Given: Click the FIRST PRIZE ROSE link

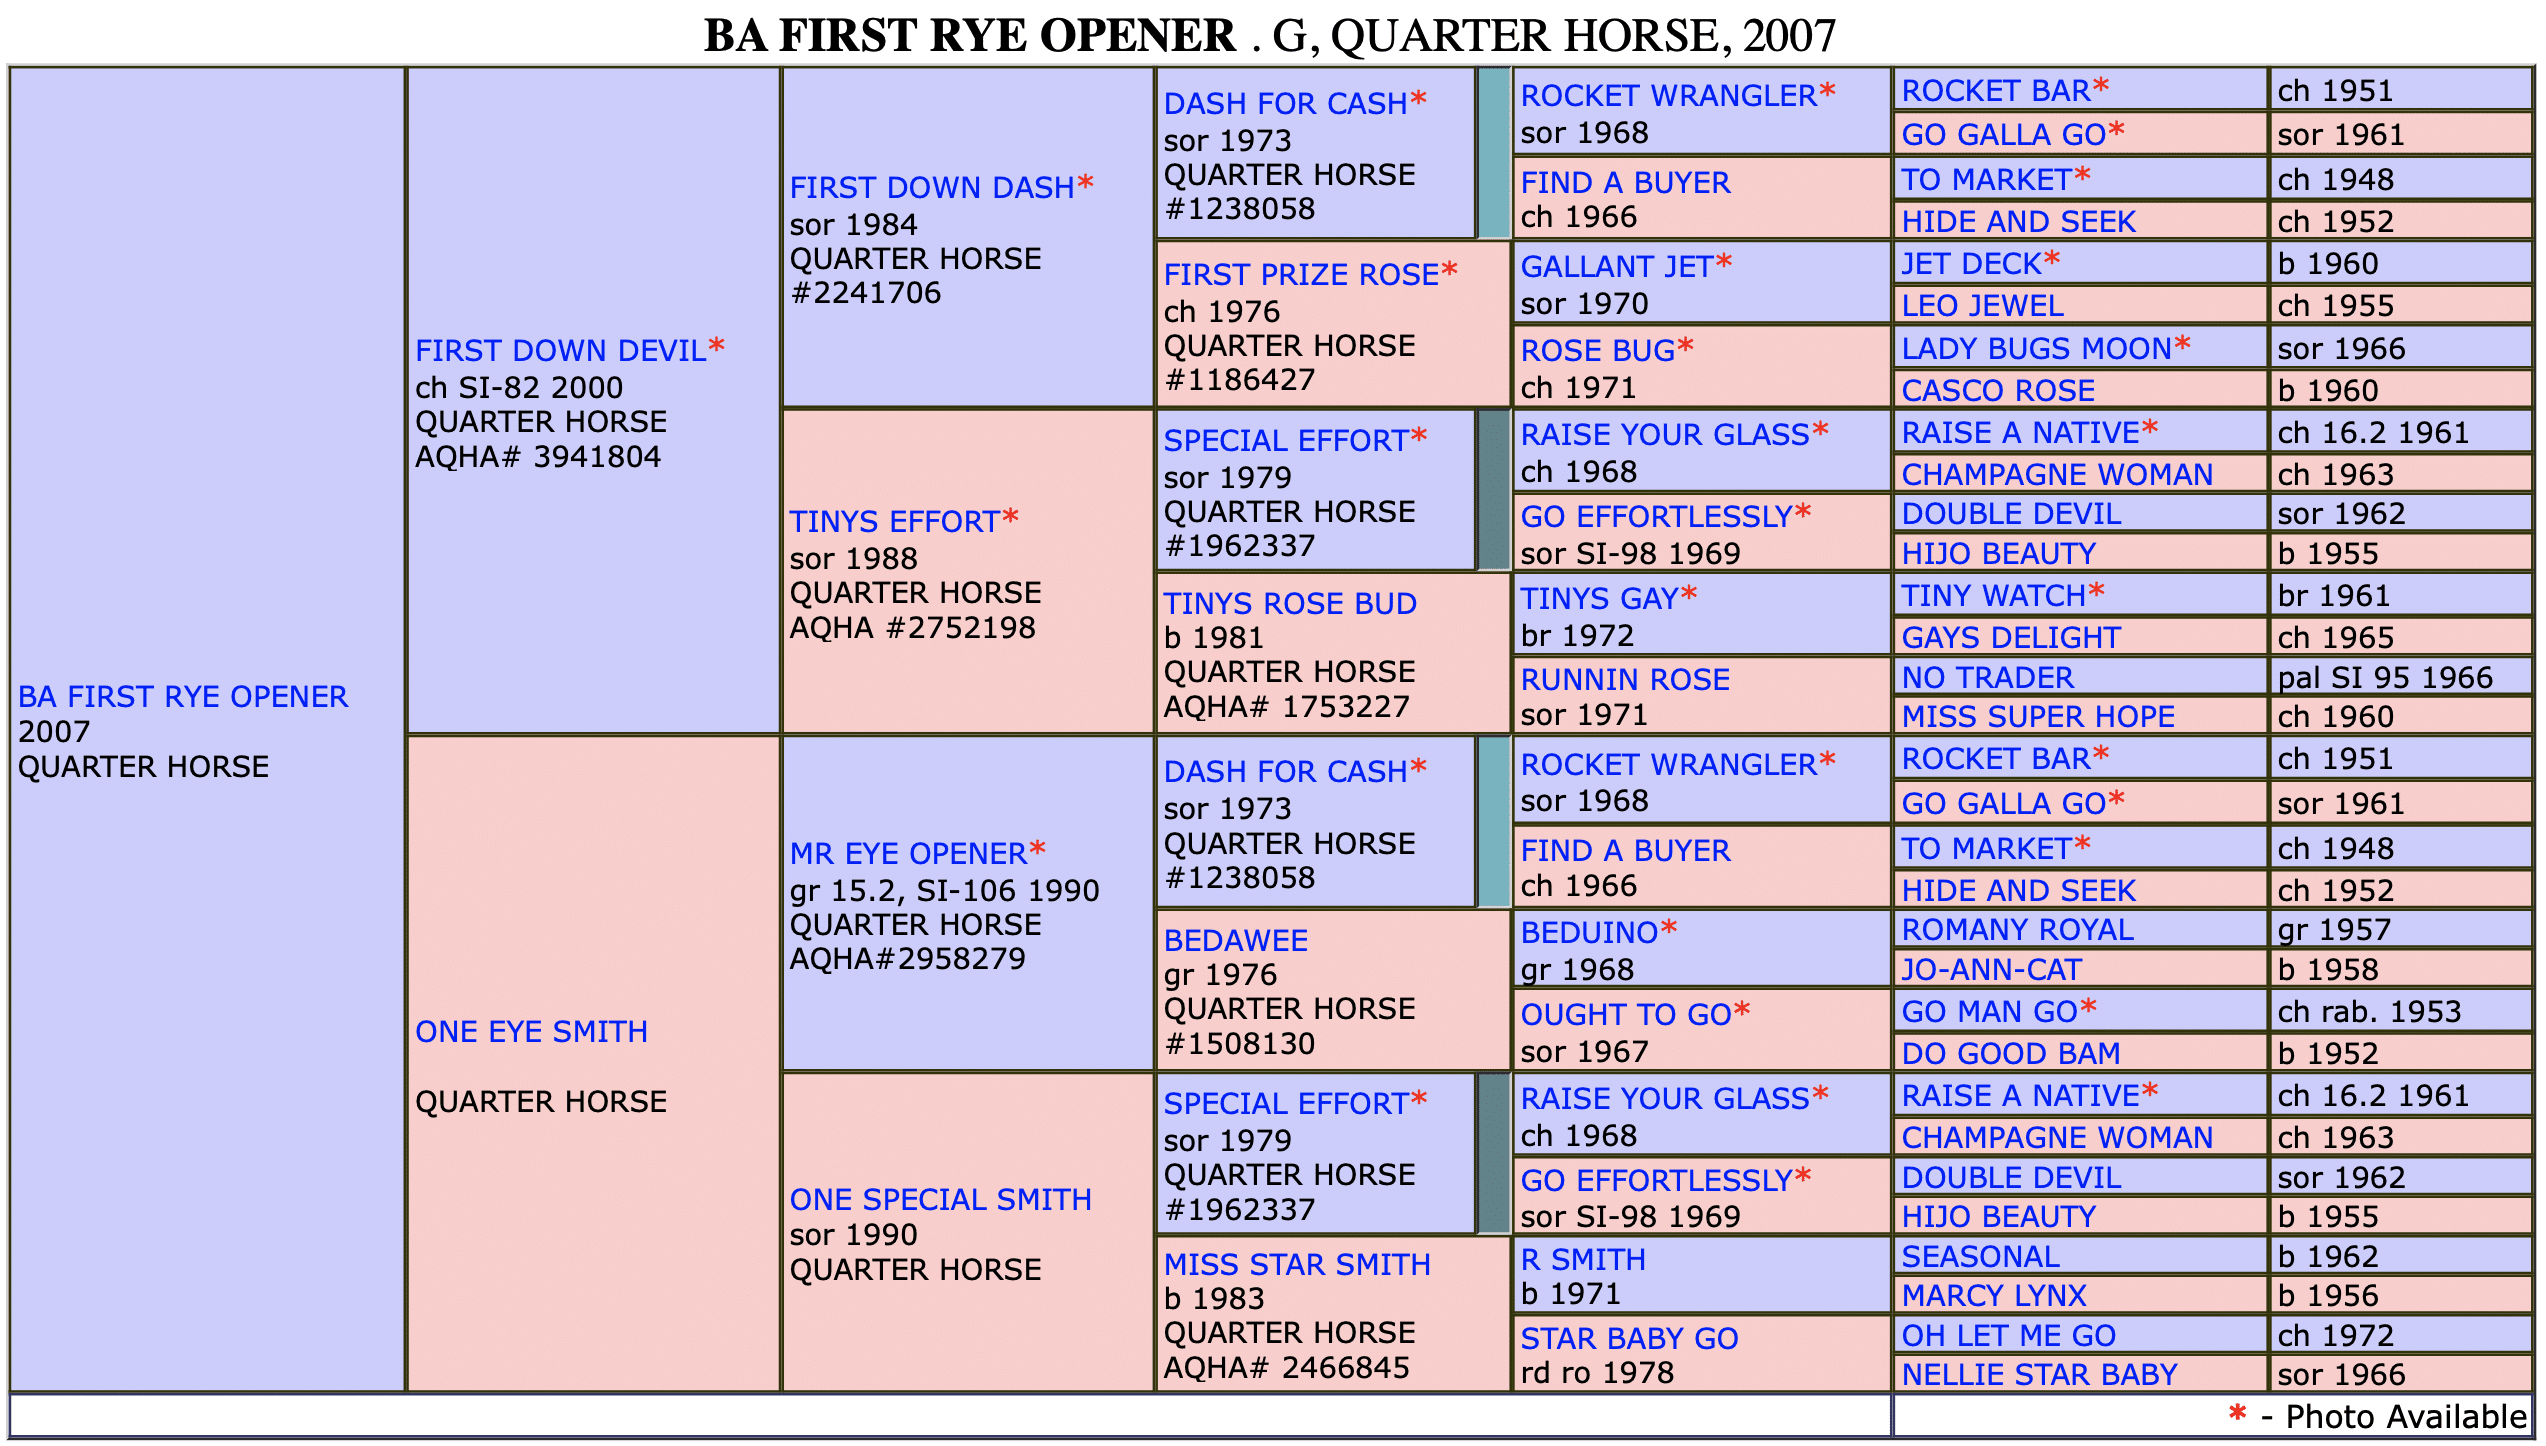Looking at the screenshot, I should (1301, 274).
